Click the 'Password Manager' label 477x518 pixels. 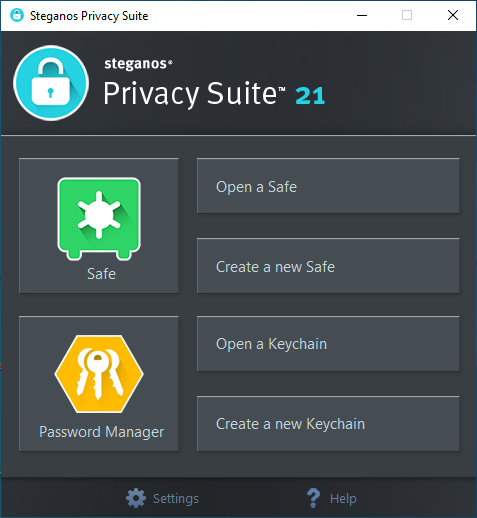click(x=101, y=432)
